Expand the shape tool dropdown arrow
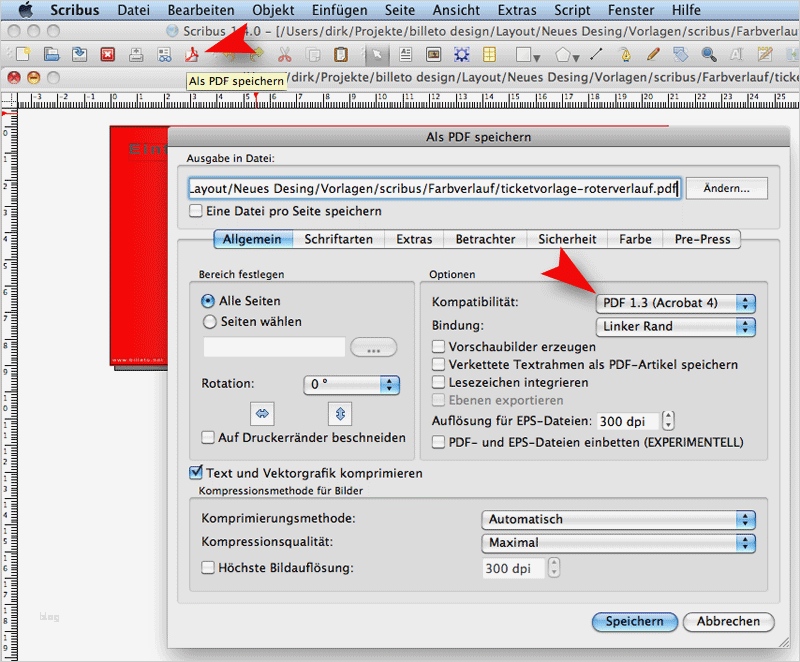The width and height of the screenshot is (800, 662). (x=537, y=58)
